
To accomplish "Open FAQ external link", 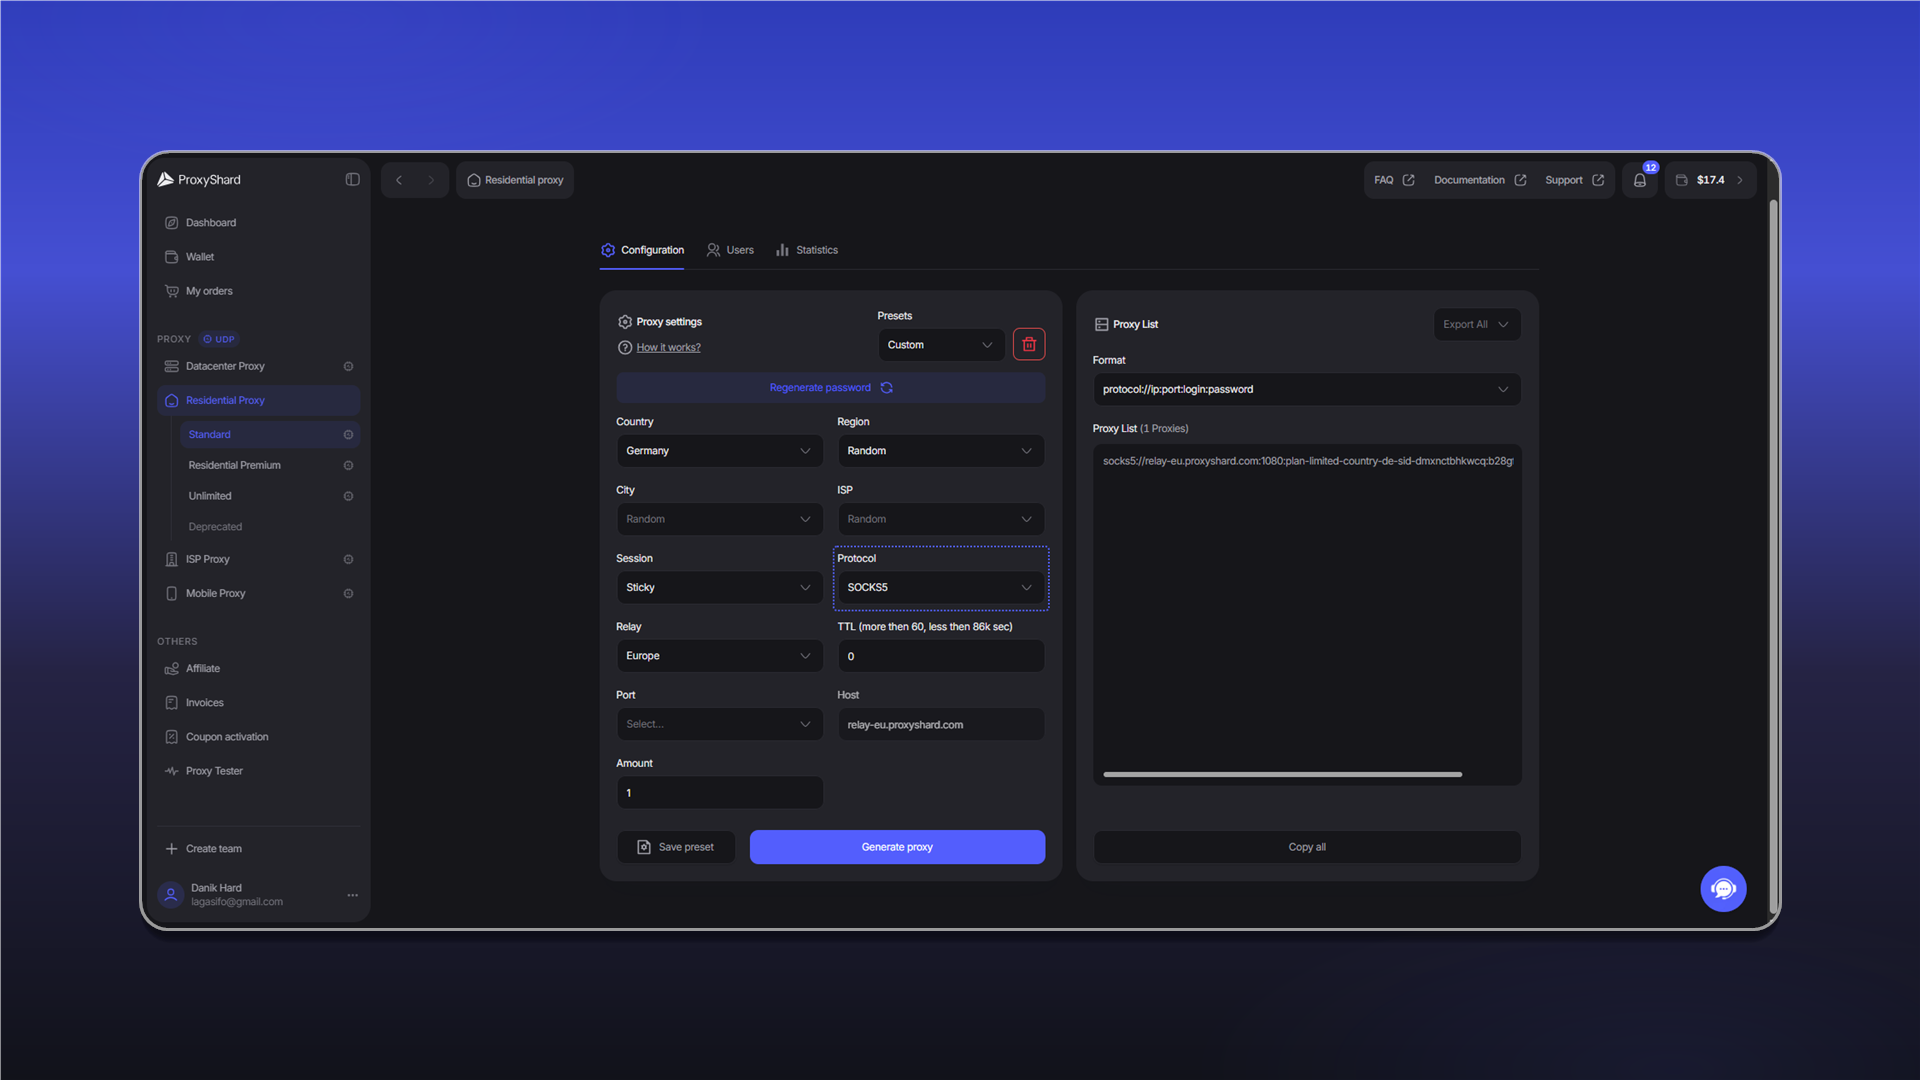I will coord(1394,180).
